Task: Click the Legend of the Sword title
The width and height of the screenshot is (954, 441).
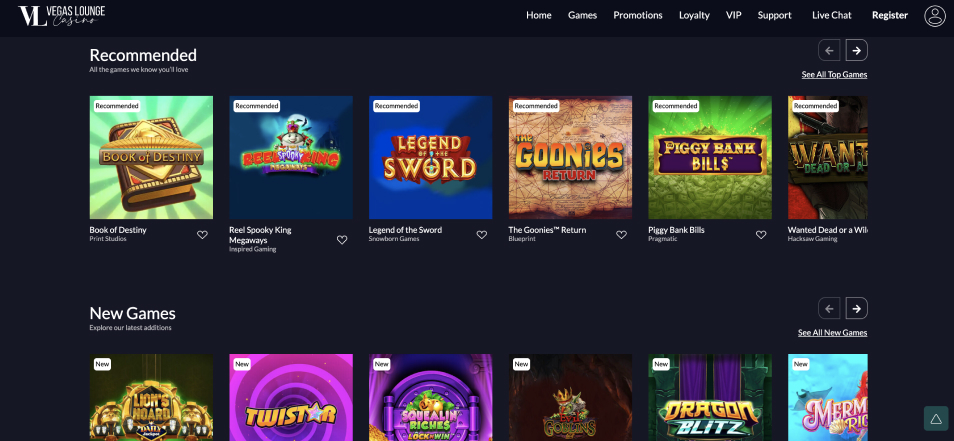Action: pyautogui.click(x=405, y=230)
